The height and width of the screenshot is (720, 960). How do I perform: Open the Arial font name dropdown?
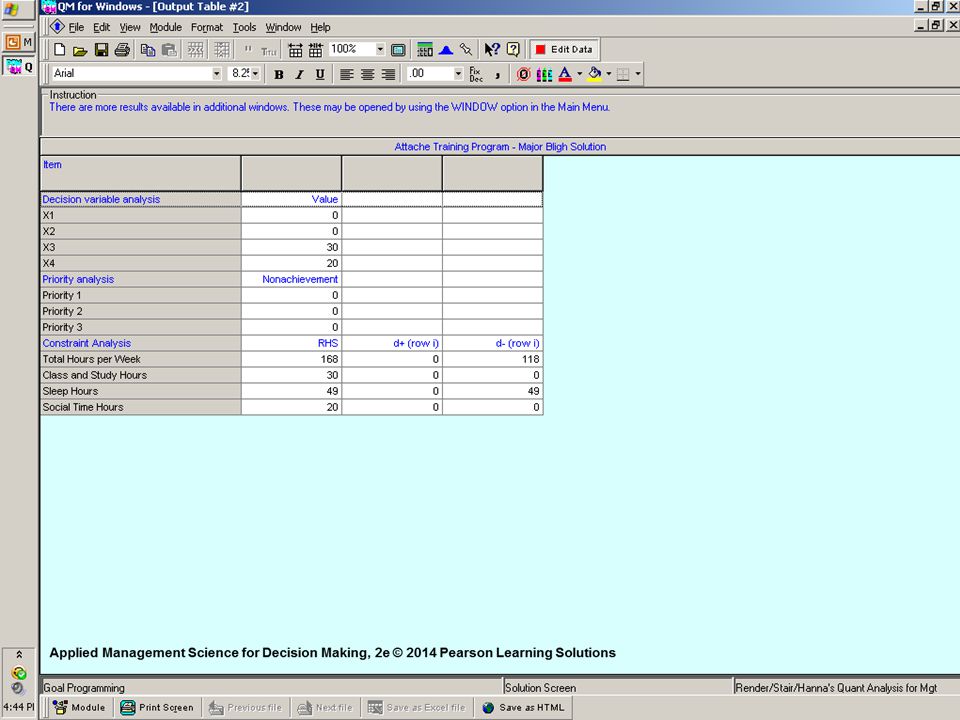pyautogui.click(x=217, y=73)
